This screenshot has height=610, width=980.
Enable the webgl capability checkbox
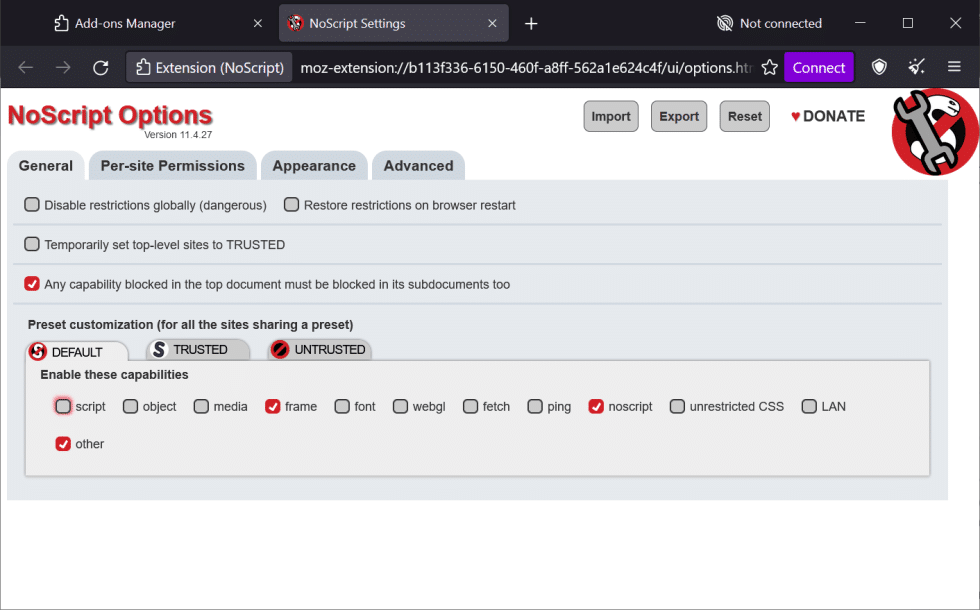click(x=400, y=406)
